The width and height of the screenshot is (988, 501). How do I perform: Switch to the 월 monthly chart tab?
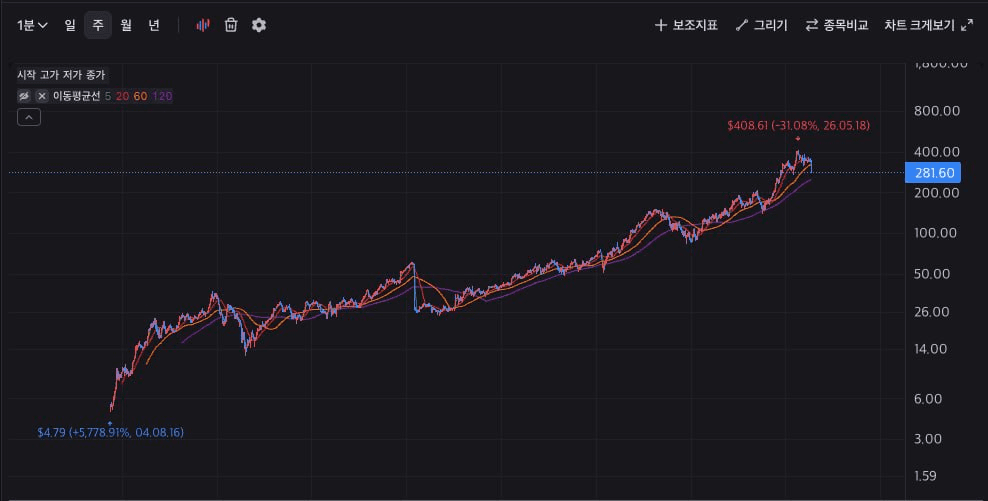click(126, 25)
